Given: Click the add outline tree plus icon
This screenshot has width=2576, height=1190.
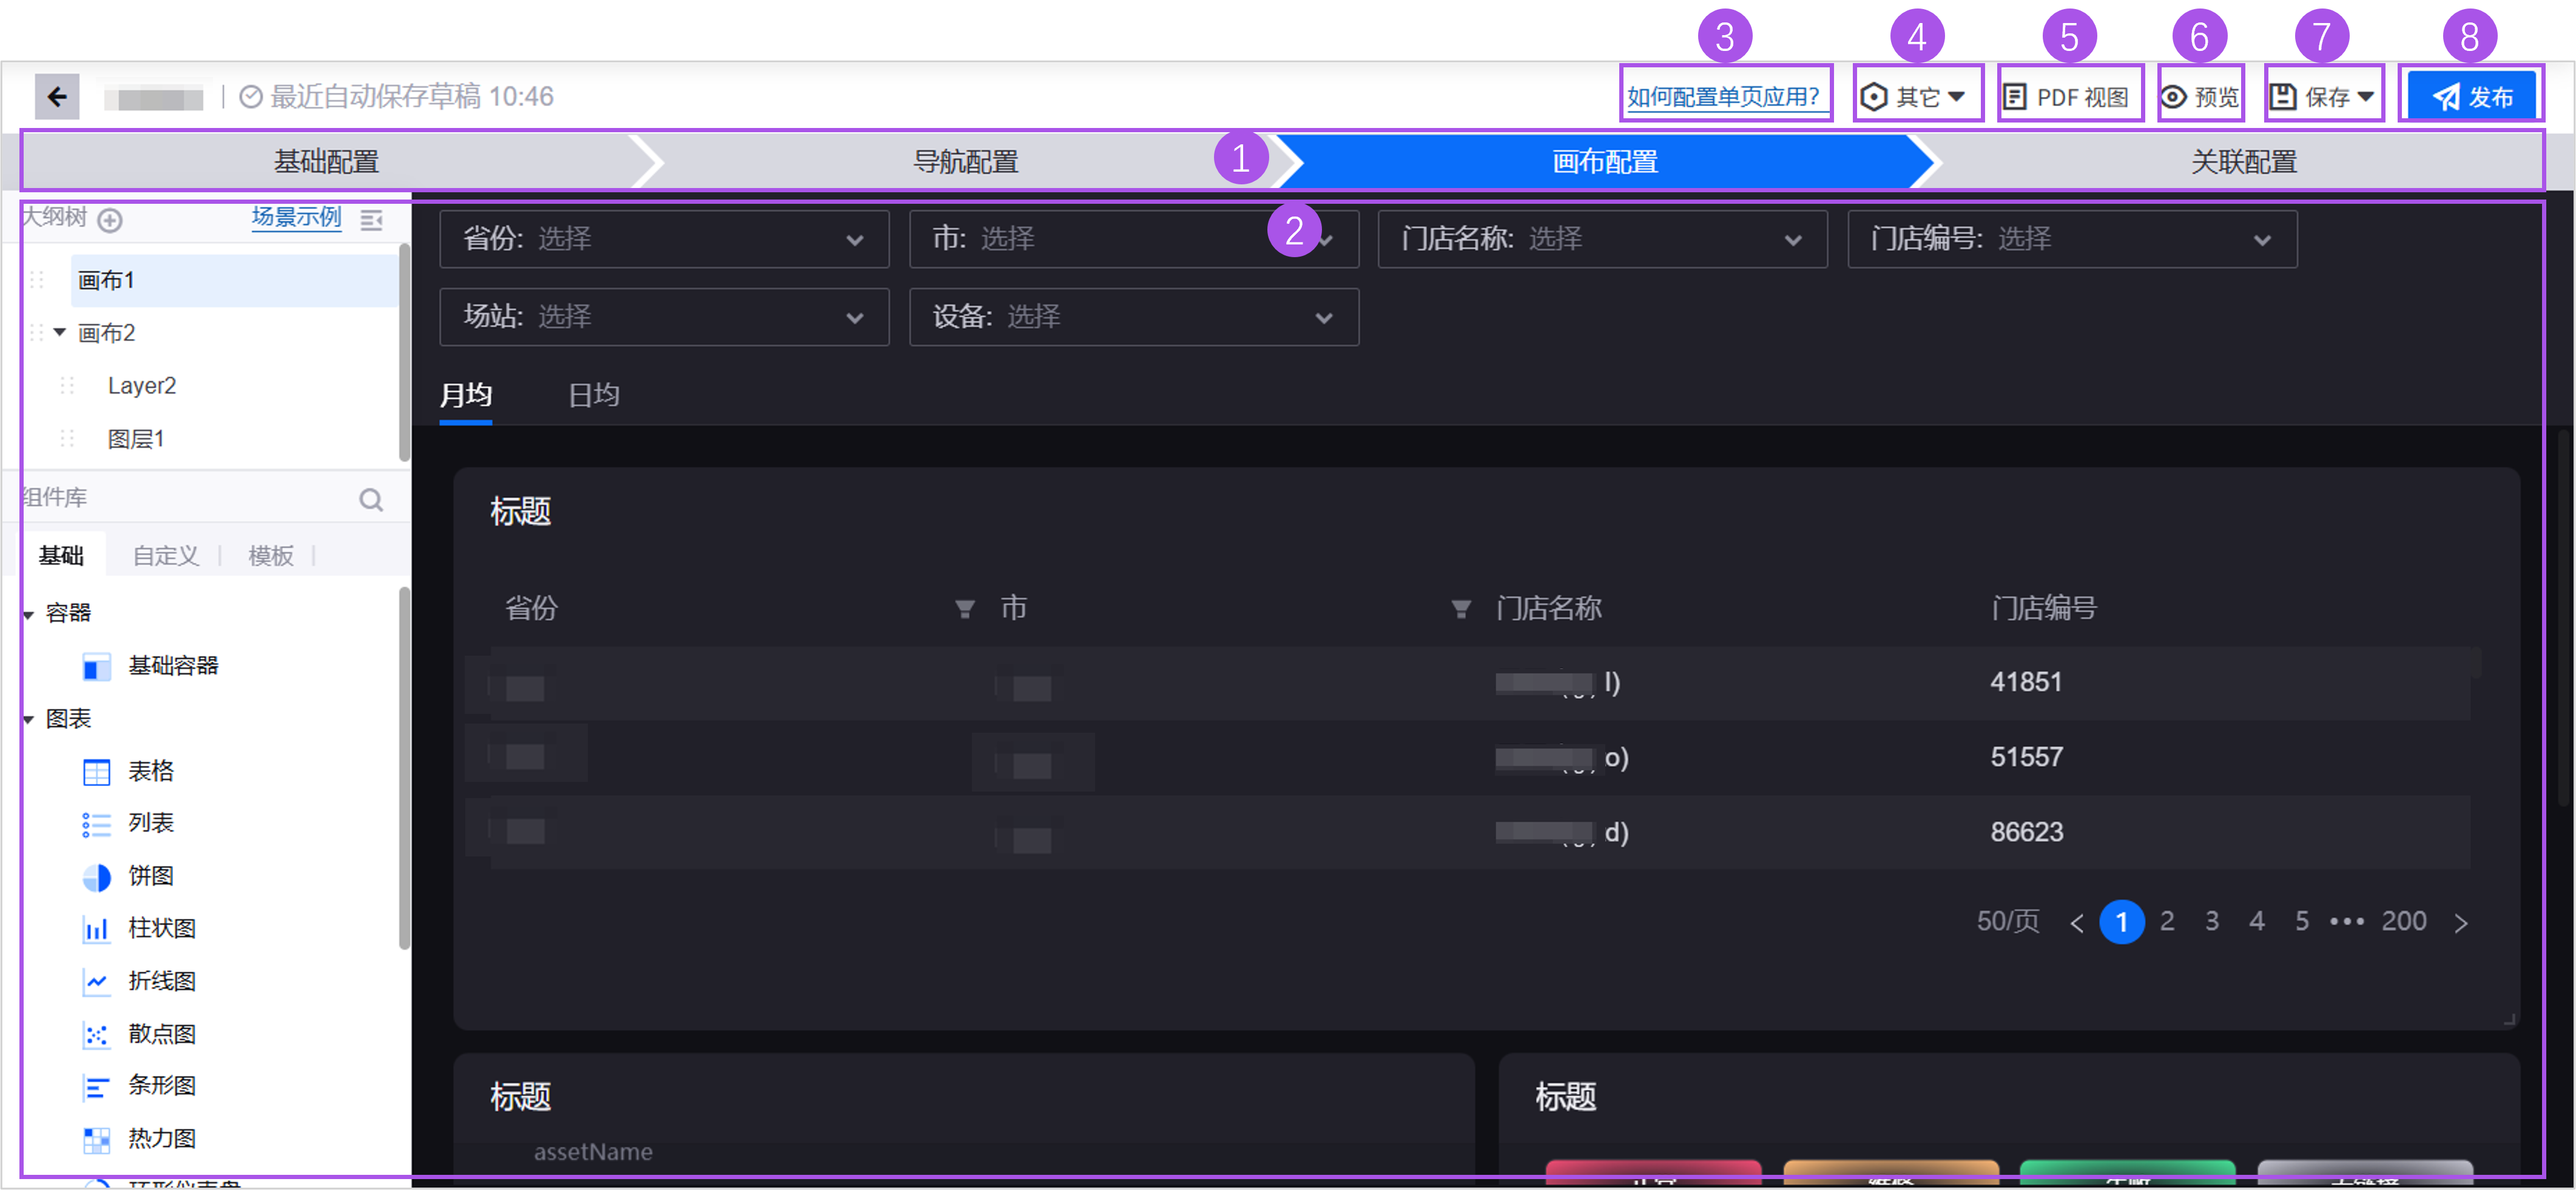Looking at the screenshot, I should tap(110, 220).
